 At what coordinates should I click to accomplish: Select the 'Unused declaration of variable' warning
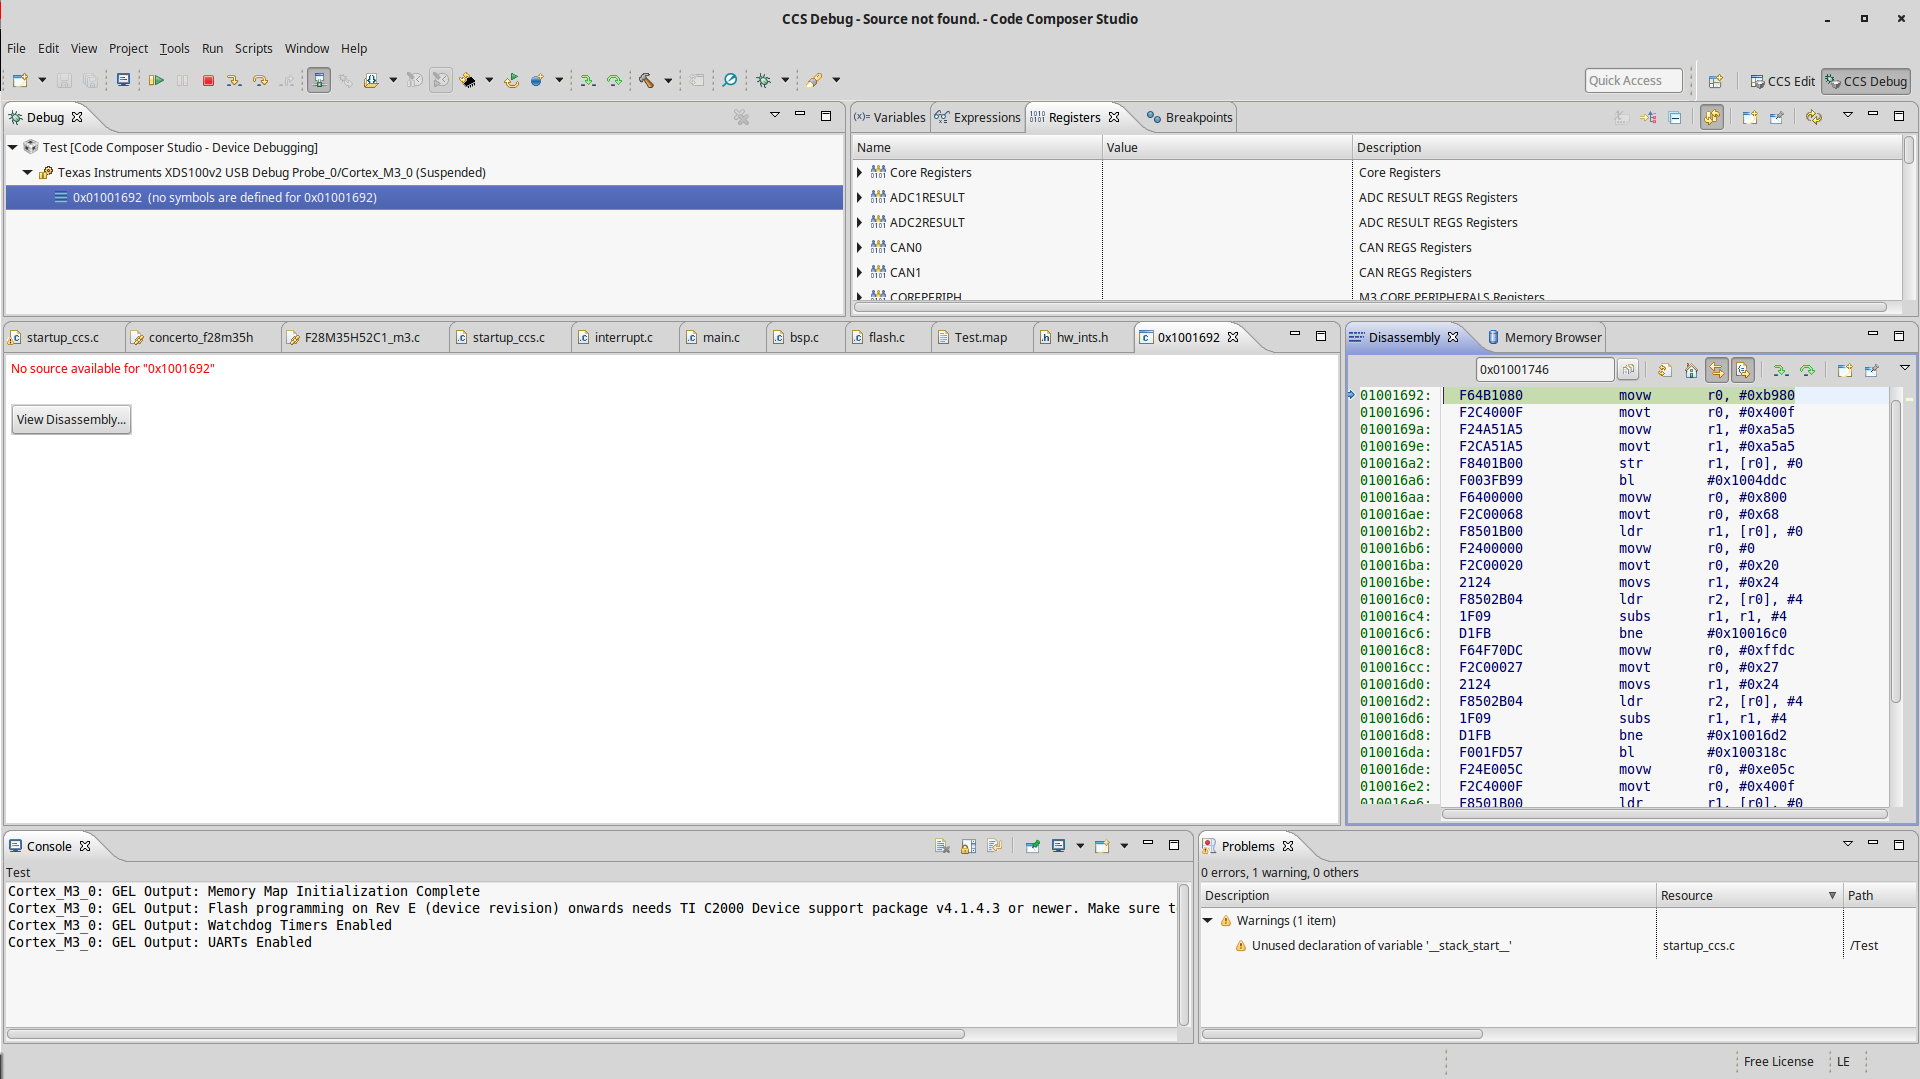(x=1380, y=946)
